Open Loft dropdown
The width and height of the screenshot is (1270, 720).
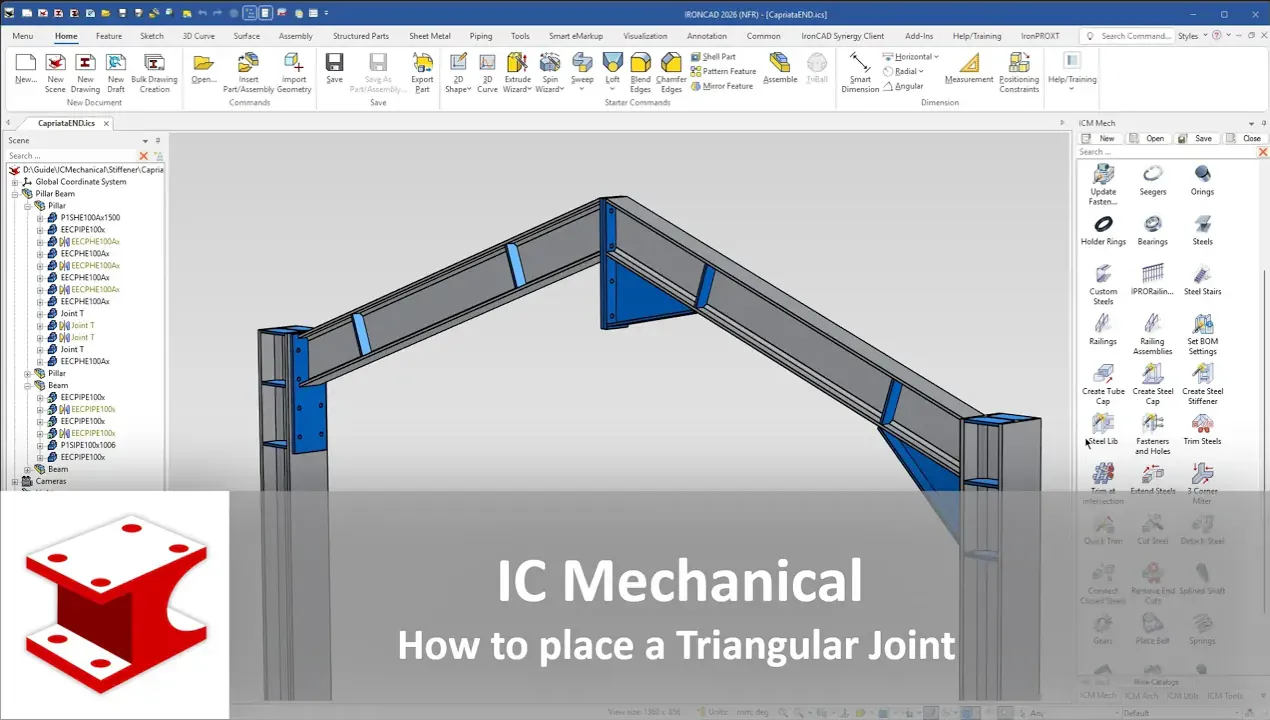(x=612, y=89)
